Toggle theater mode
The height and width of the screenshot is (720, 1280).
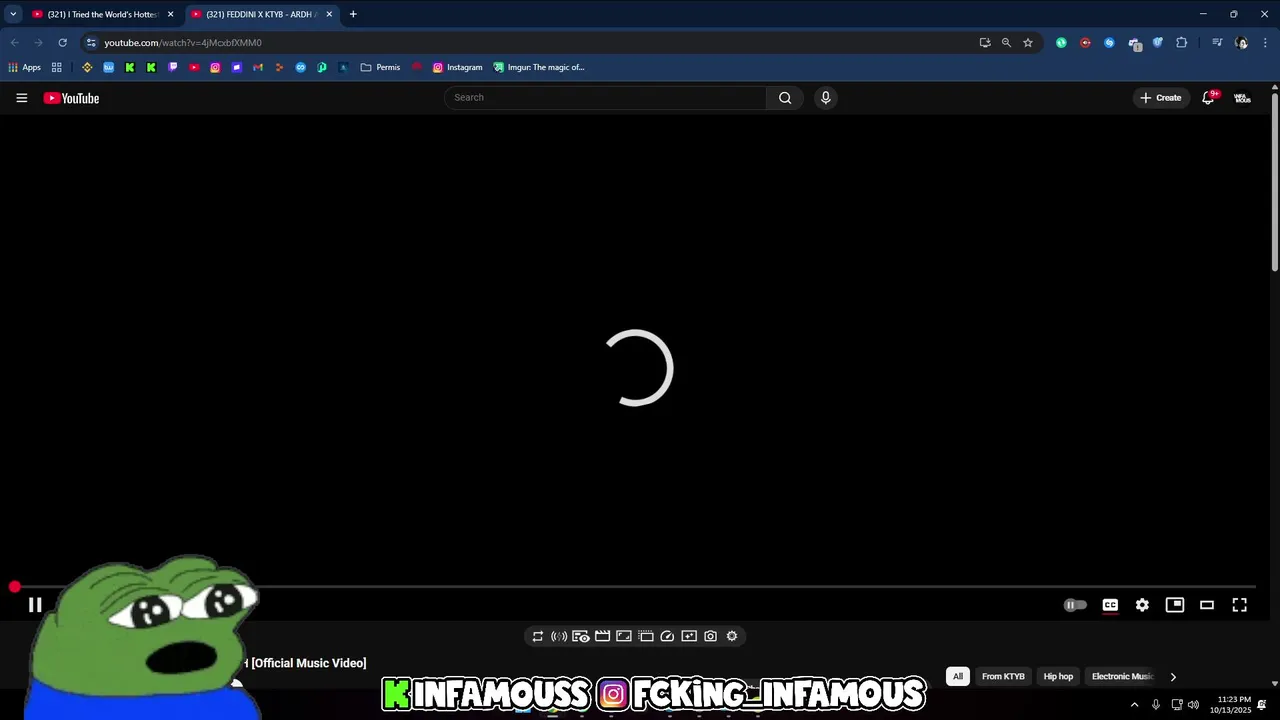point(1207,605)
